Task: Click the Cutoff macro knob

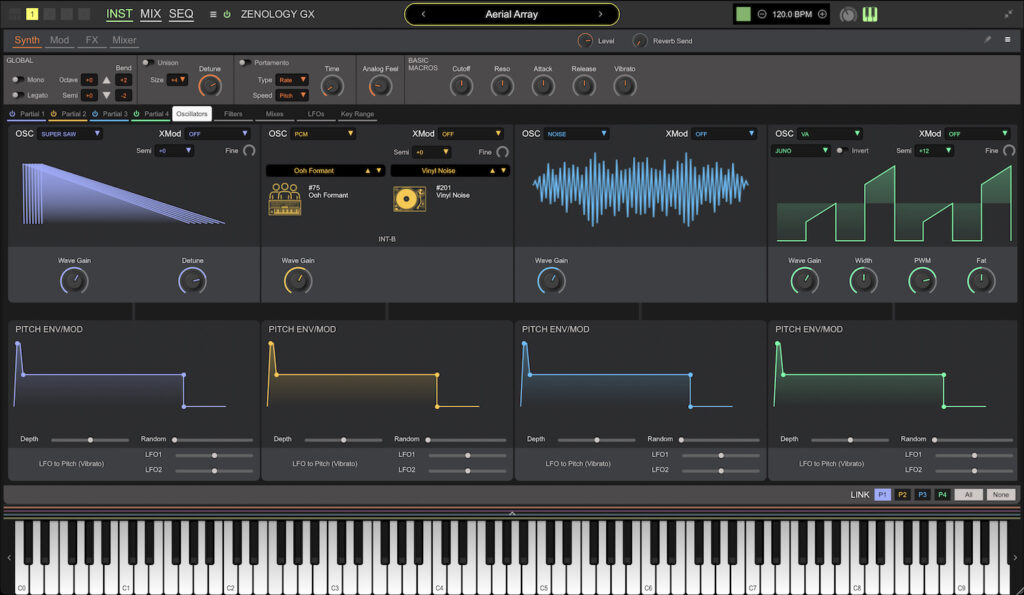Action: 461,87
